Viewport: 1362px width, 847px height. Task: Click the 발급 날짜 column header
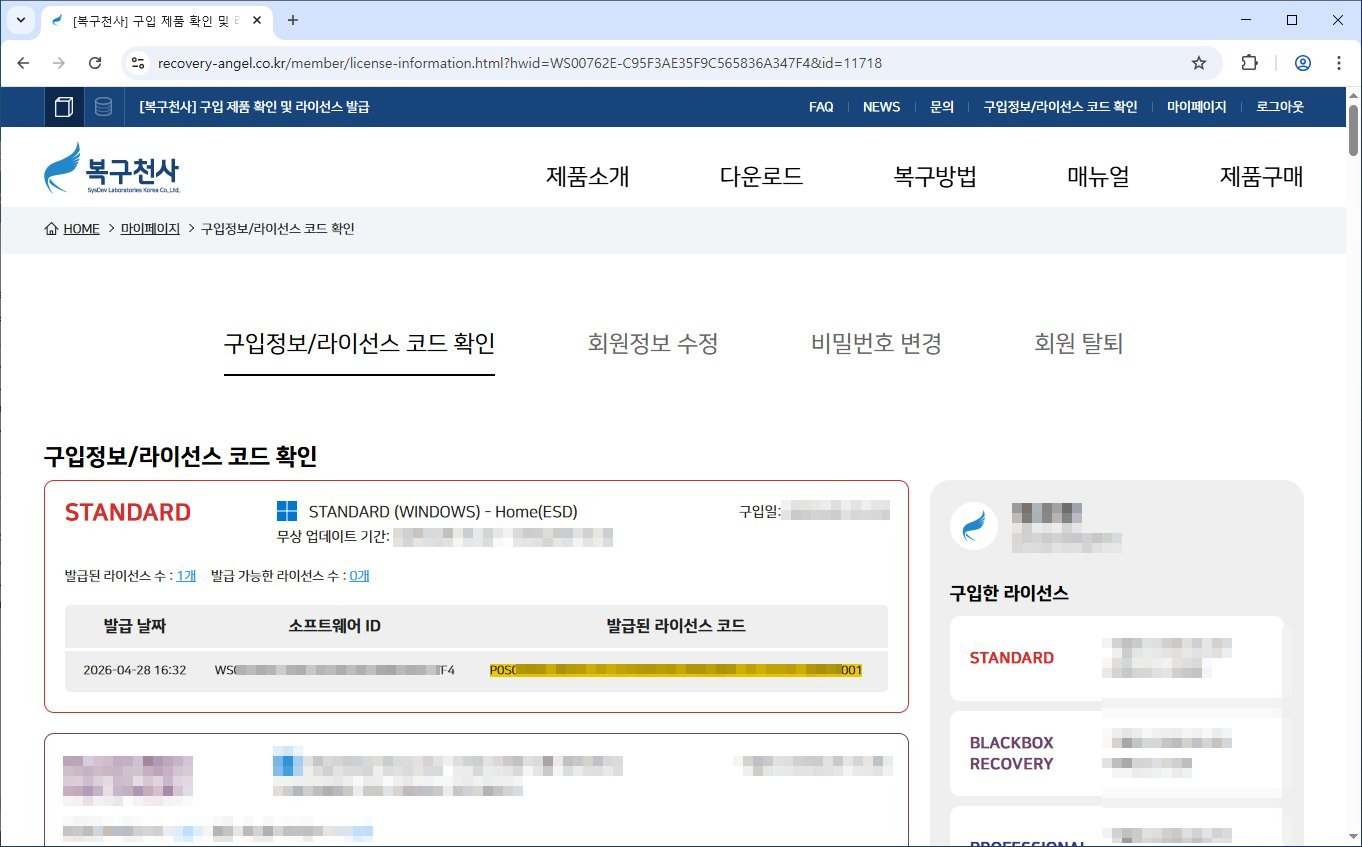click(134, 627)
